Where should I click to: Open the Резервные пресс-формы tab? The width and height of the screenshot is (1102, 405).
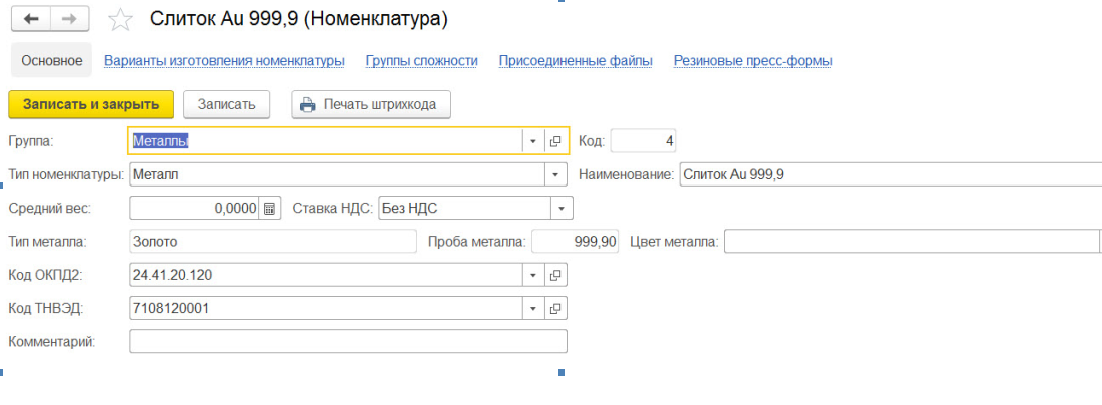coord(752,61)
